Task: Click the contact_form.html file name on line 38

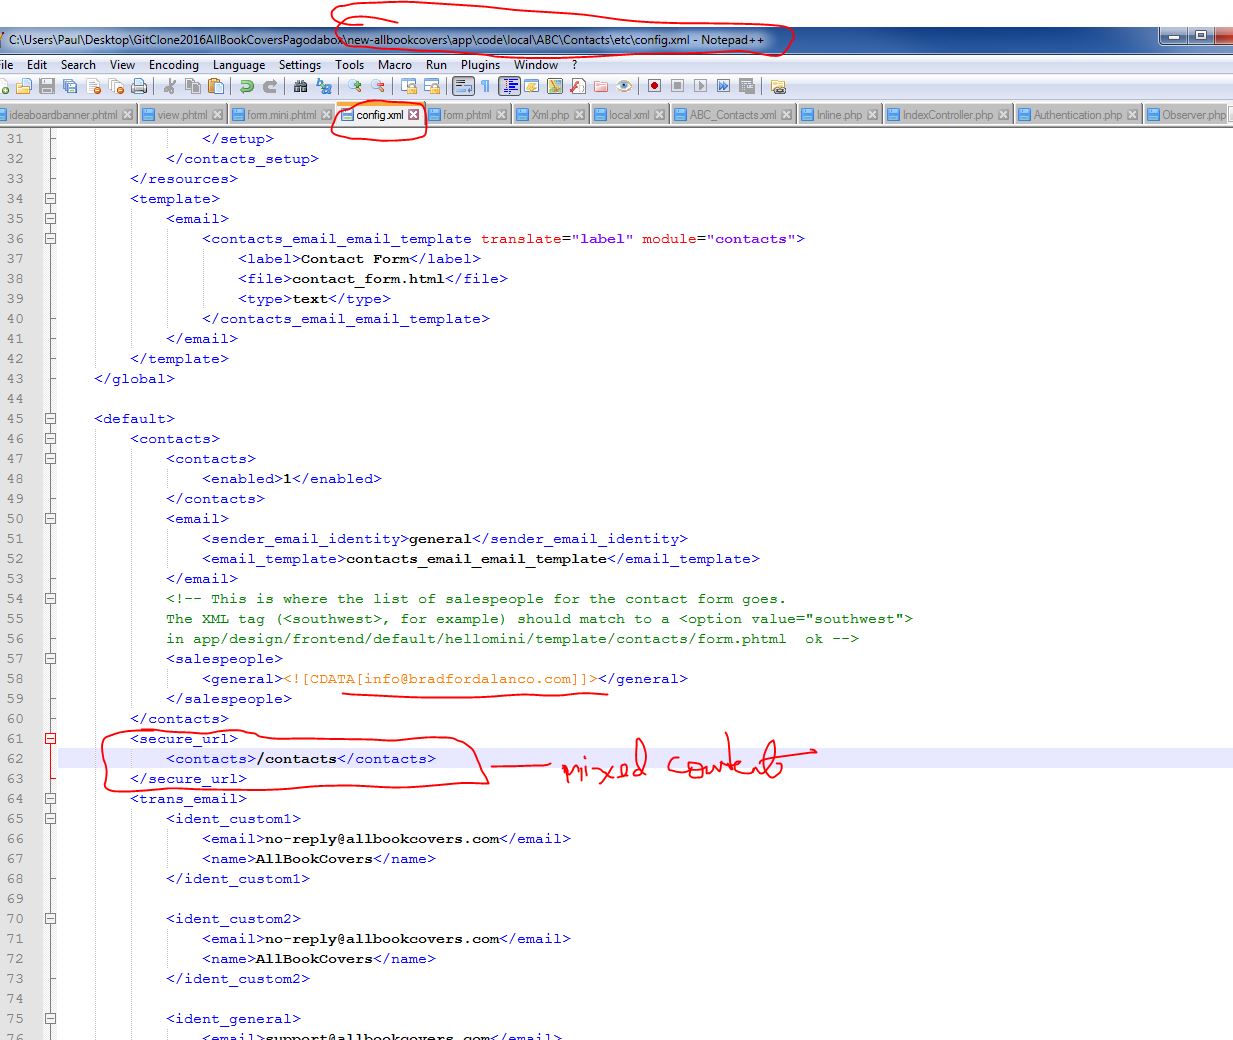Action: click(368, 279)
